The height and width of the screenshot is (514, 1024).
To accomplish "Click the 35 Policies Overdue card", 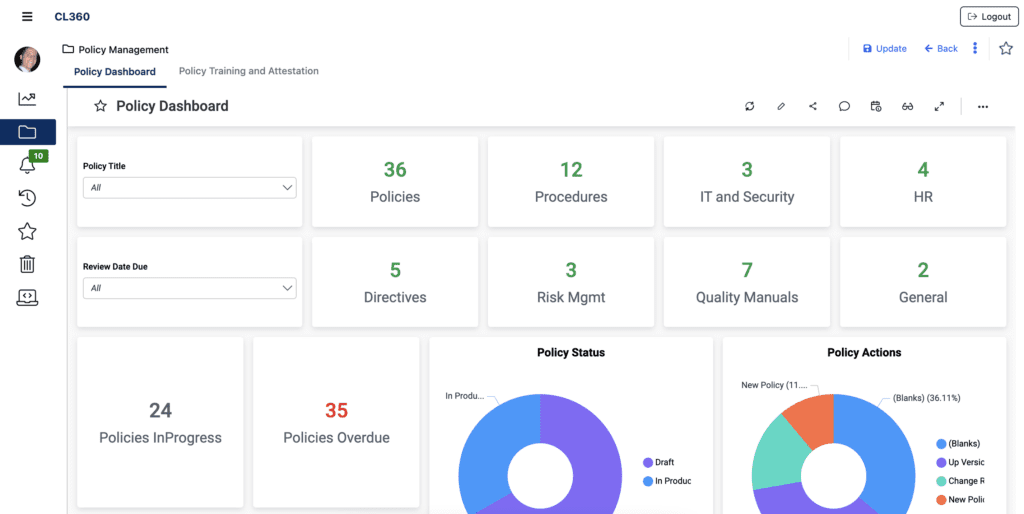I will pos(336,423).
